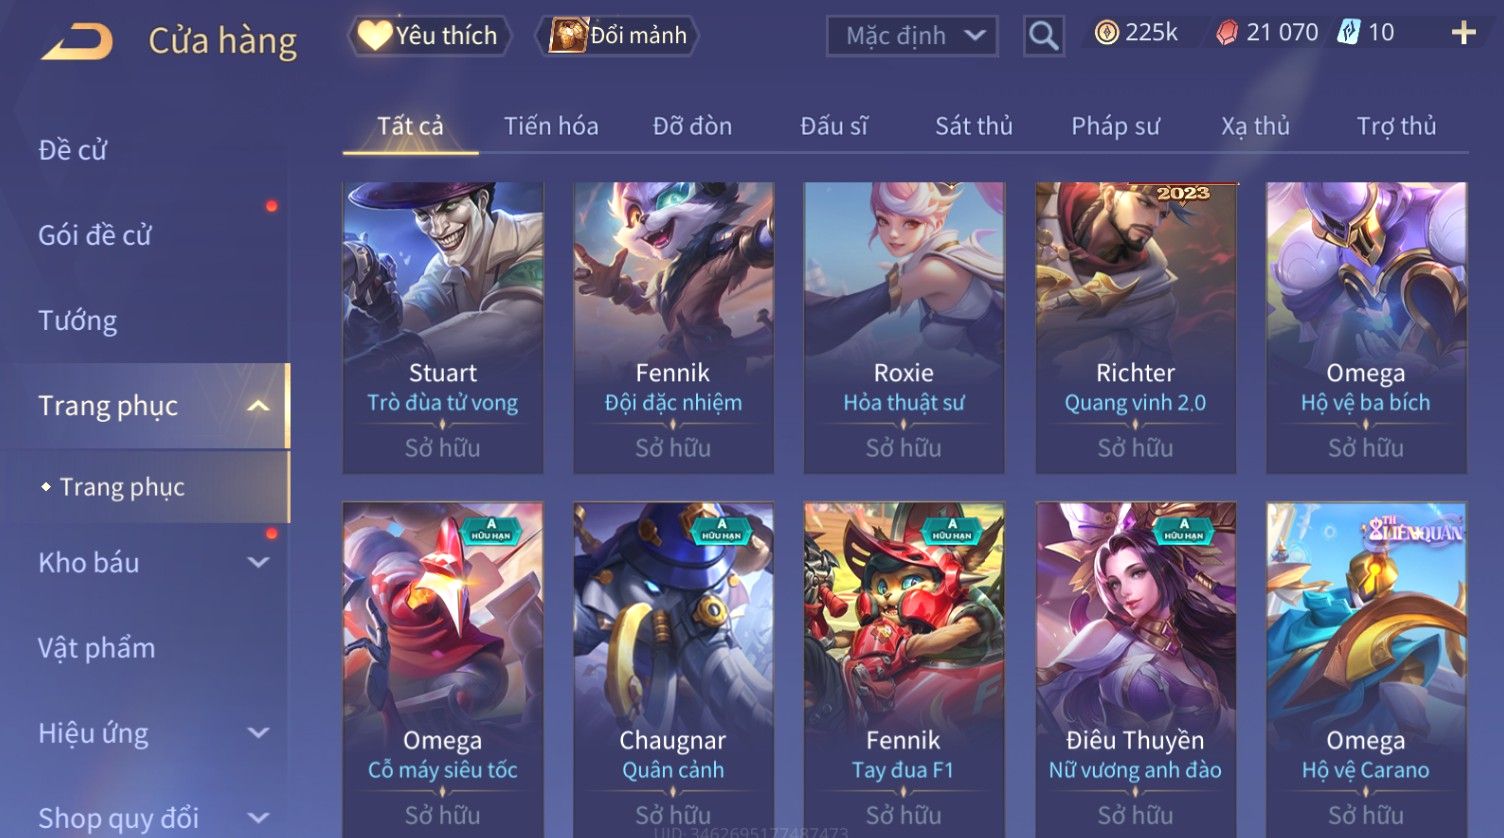Open Yêu thích heart favorites
This screenshot has height=838, width=1504.
[429, 36]
